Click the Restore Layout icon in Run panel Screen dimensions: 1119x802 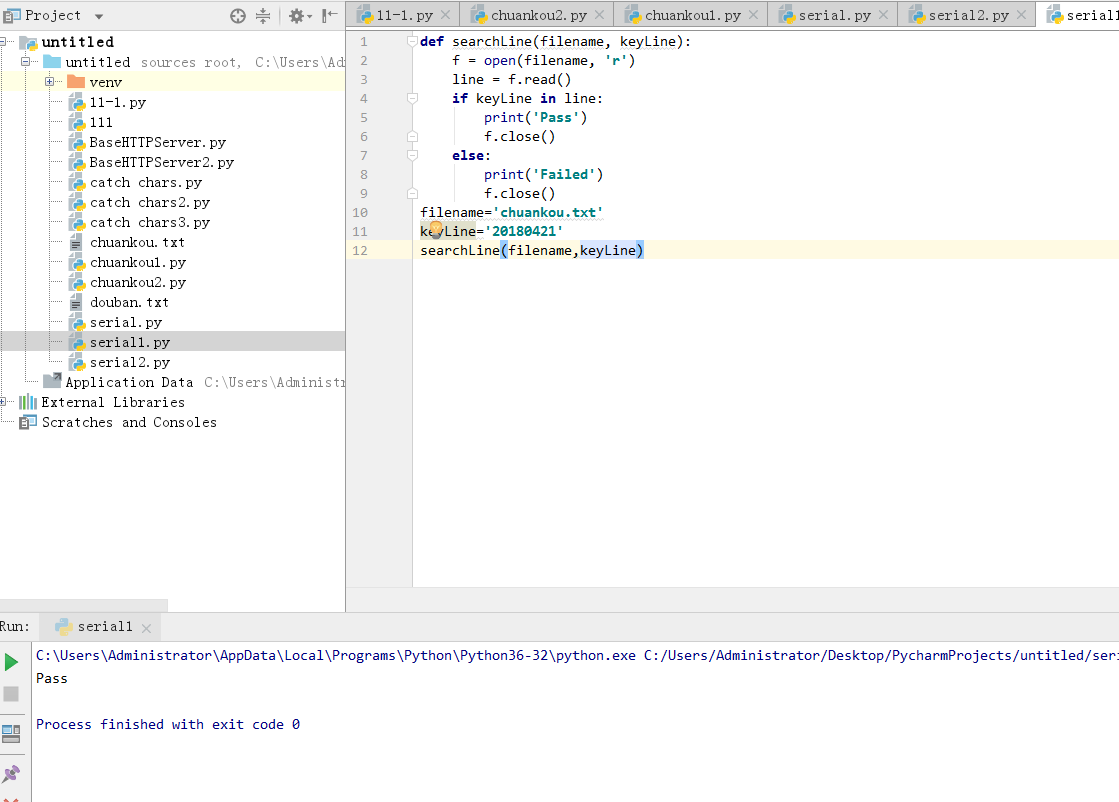point(11,733)
